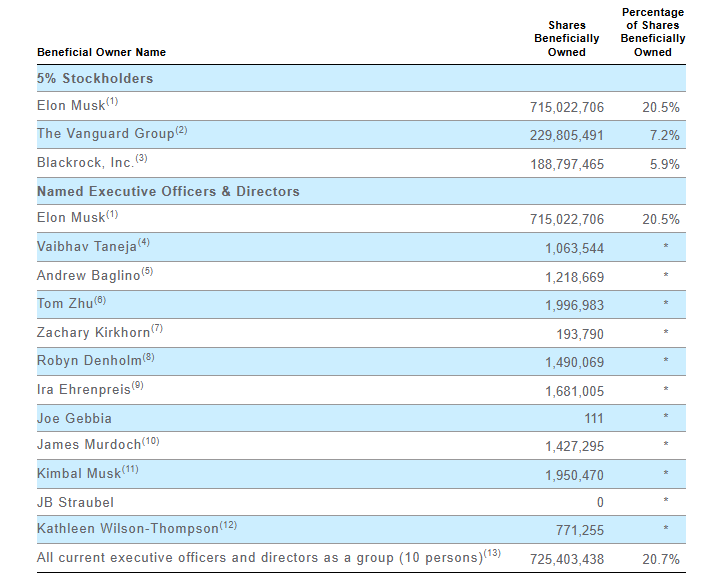Click Percentage of Shares Beneficially Owned header
This screenshot has height=588, width=711.
[x=652, y=32]
